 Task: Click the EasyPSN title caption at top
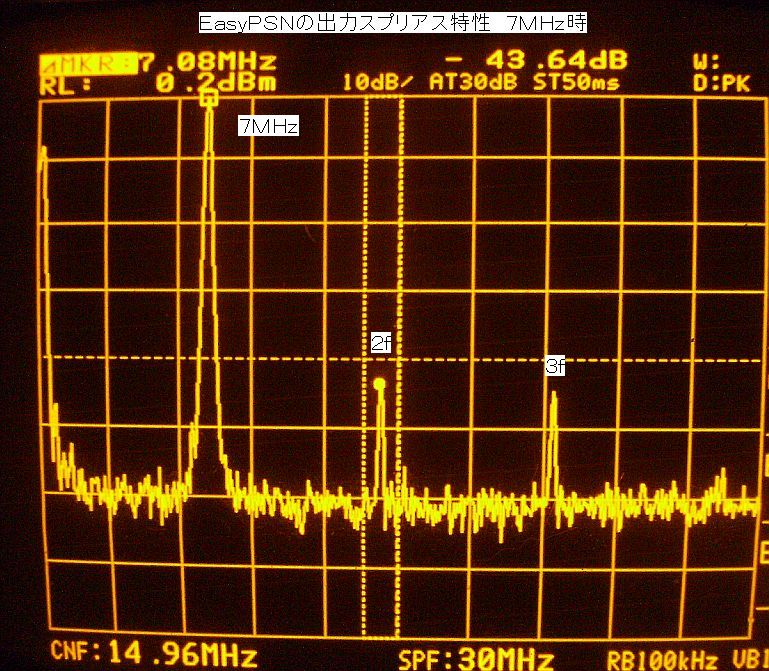coord(392,24)
